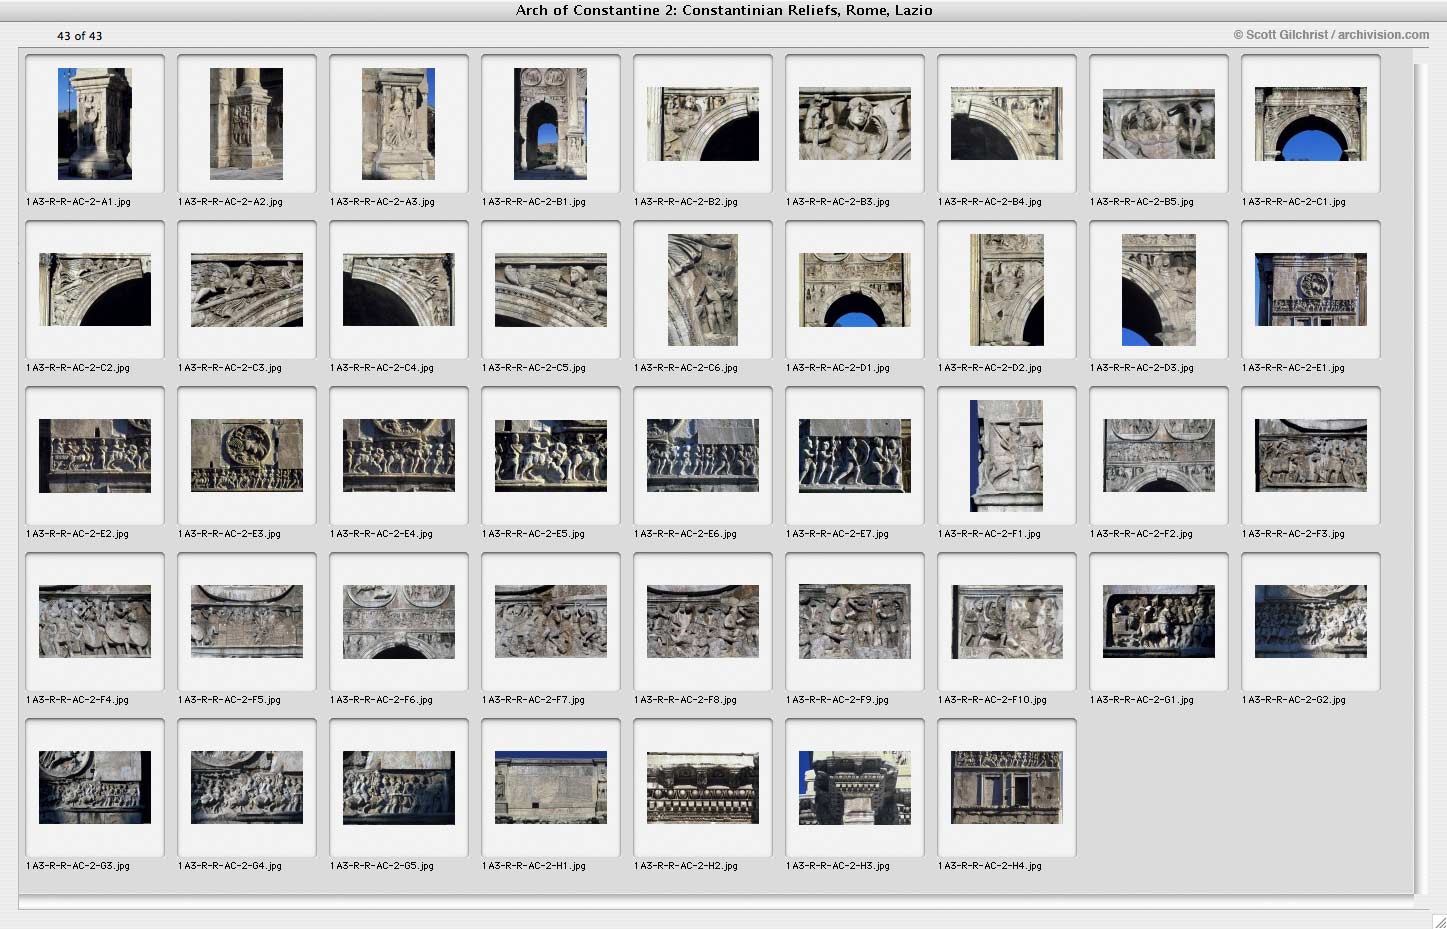Screen dimensions: 1447x929
Task: Open the 1A3-R-R-AC-2-A3.jpg thumbnail
Action: pyautogui.click(x=399, y=124)
